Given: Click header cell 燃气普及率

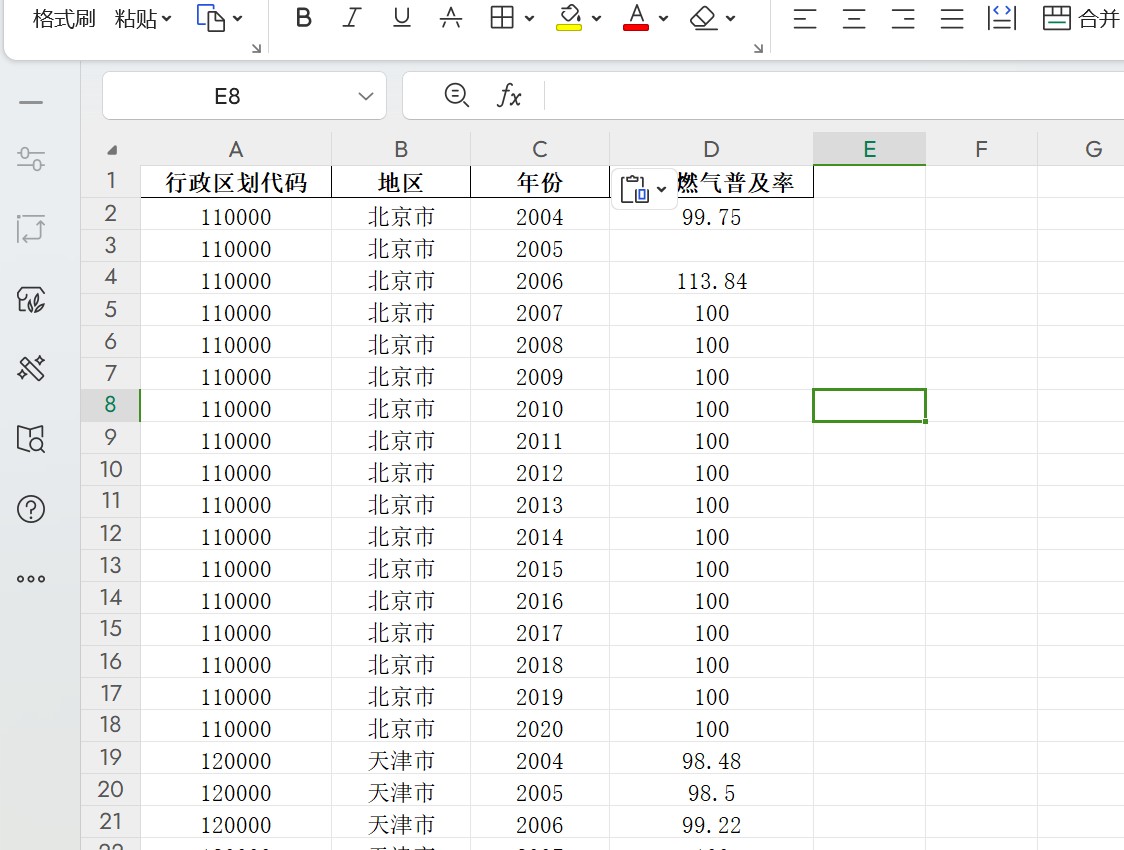Looking at the screenshot, I should [x=735, y=182].
